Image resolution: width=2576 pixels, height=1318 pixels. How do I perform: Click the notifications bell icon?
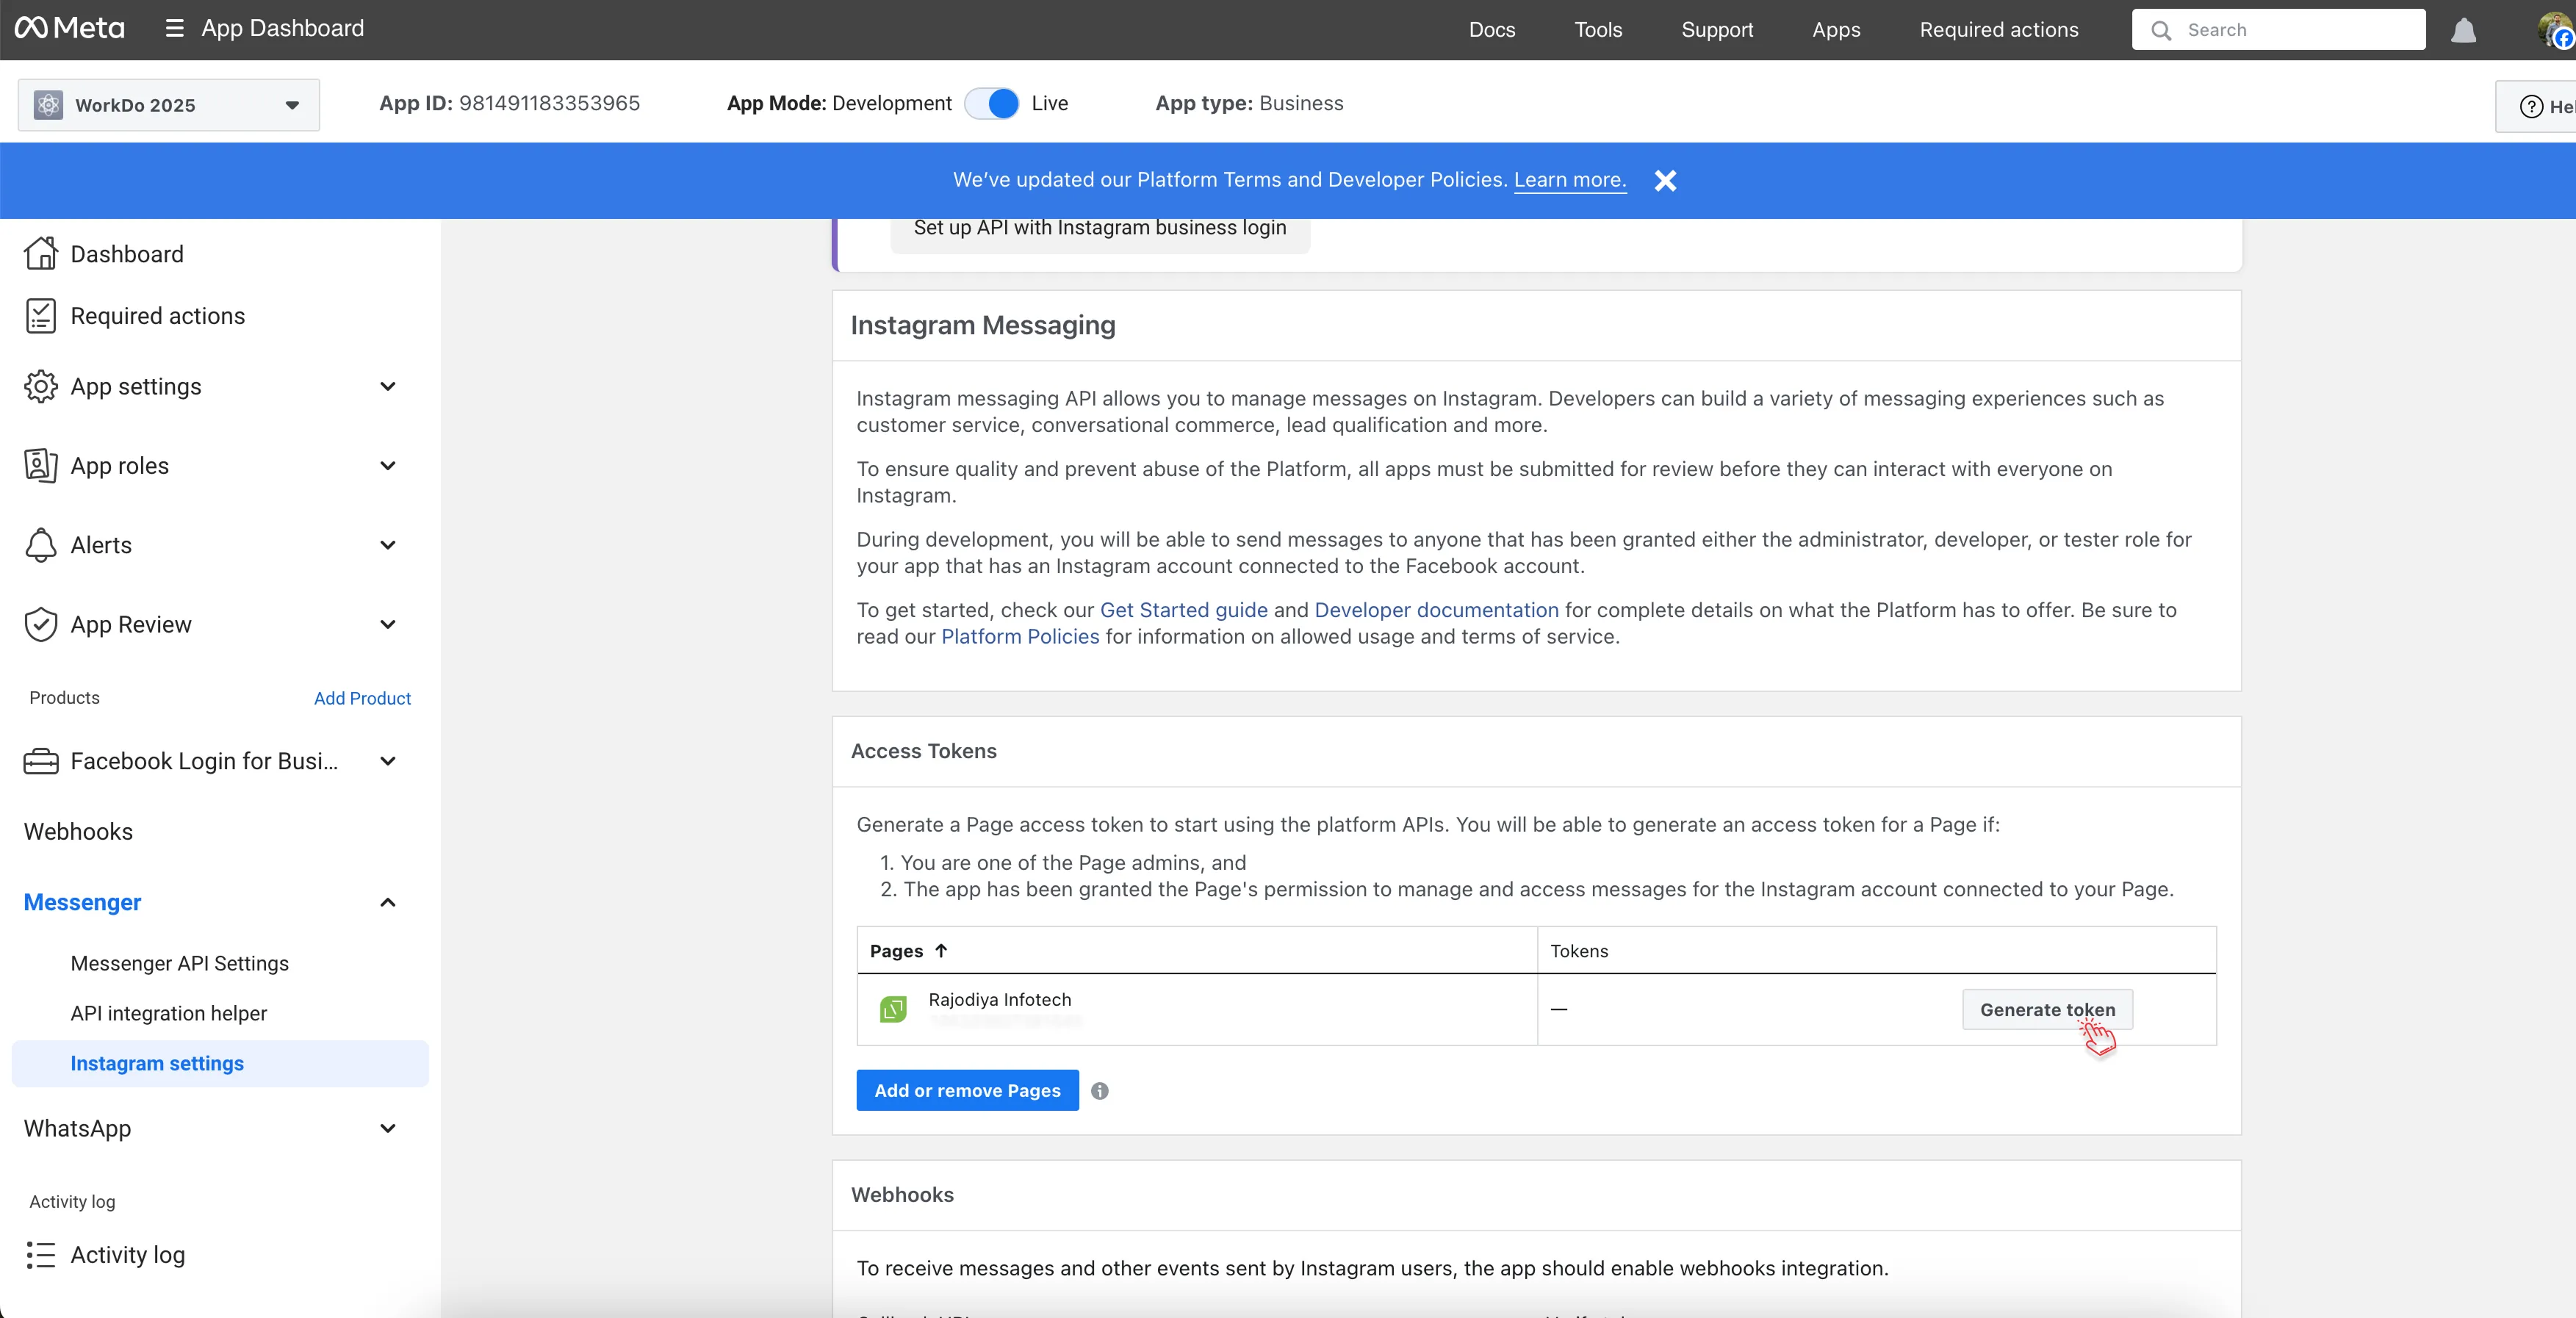pyautogui.click(x=2463, y=30)
